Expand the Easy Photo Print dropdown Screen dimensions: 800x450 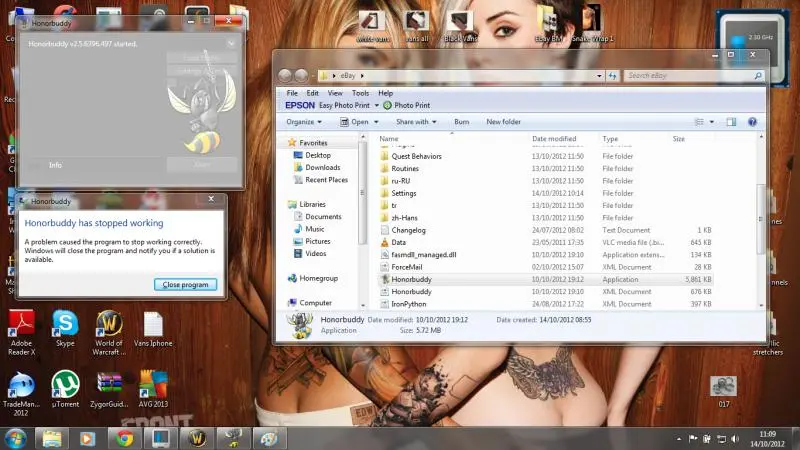(x=377, y=106)
